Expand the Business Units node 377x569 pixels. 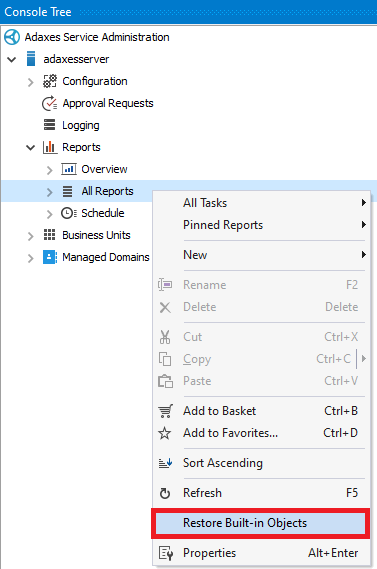(31, 236)
